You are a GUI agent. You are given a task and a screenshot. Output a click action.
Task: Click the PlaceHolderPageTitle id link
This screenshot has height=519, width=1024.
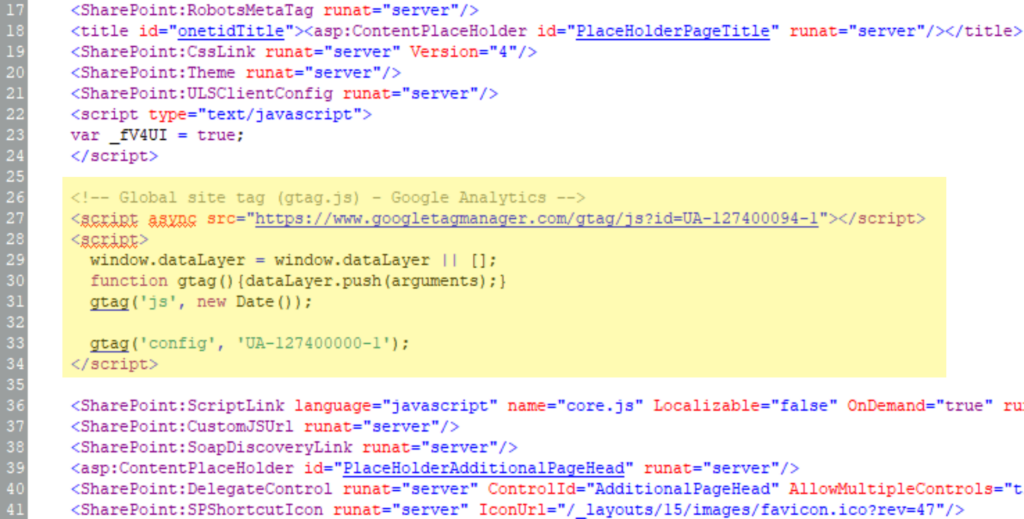coord(673,31)
